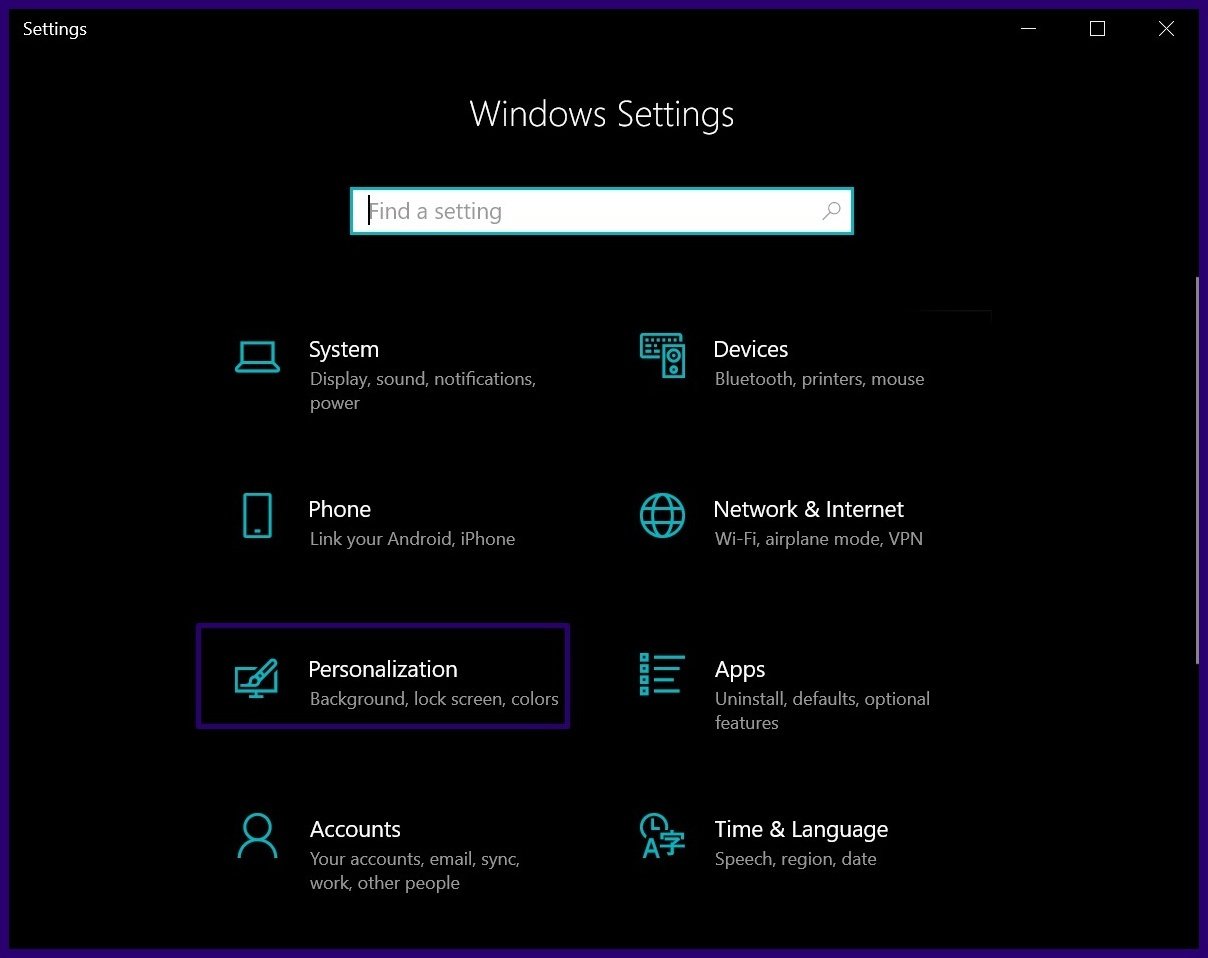The image size is (1208, 958).
Task: Open the Network & Internet globe icon
Action: (x=662, y=515)
